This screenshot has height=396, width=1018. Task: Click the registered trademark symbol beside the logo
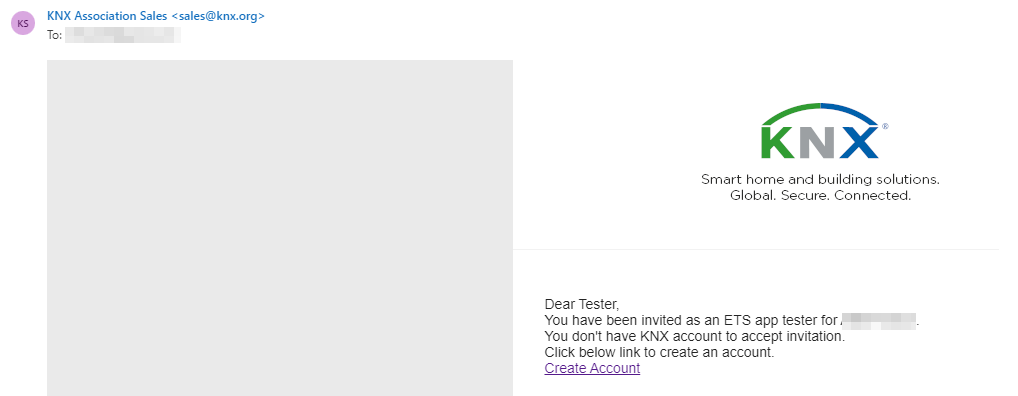(885, 127)
